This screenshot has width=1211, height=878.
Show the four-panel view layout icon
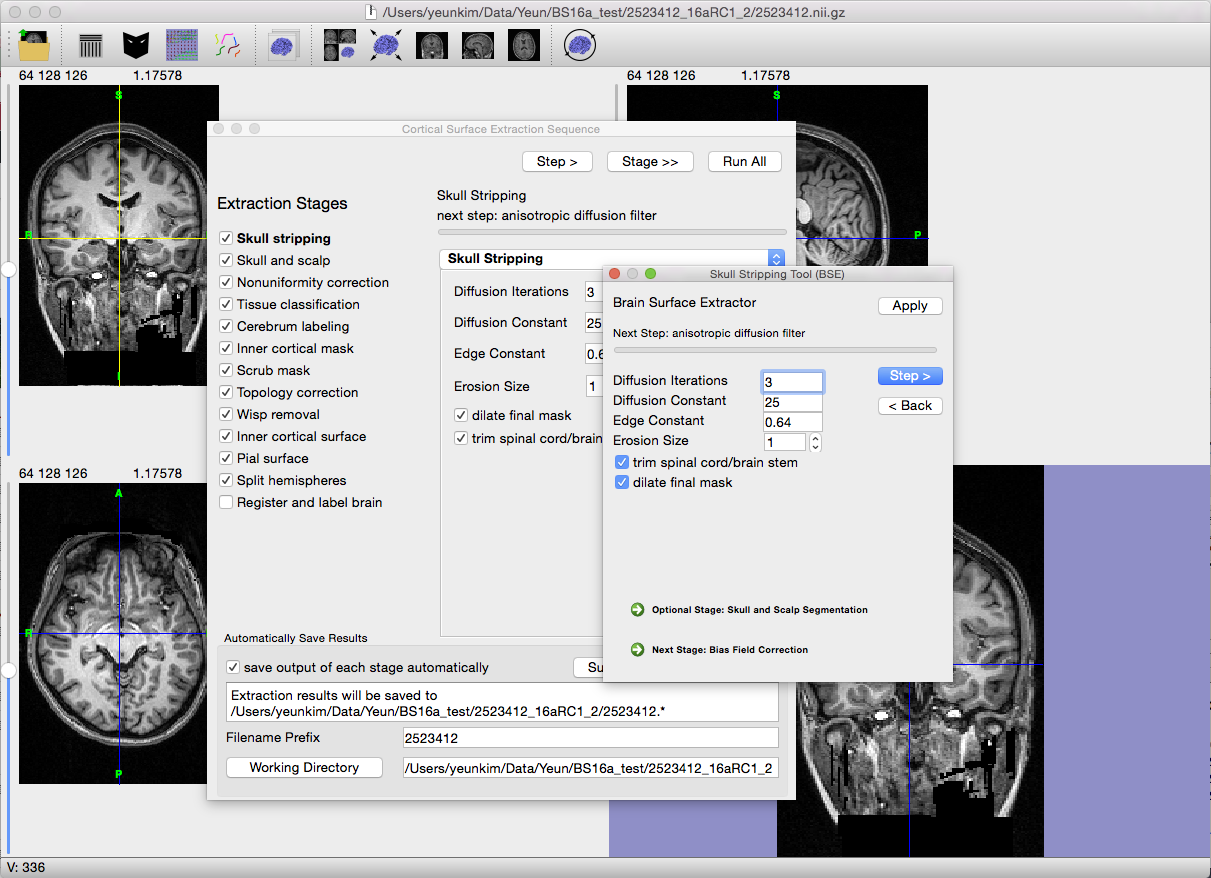click(x=340, y=45)
